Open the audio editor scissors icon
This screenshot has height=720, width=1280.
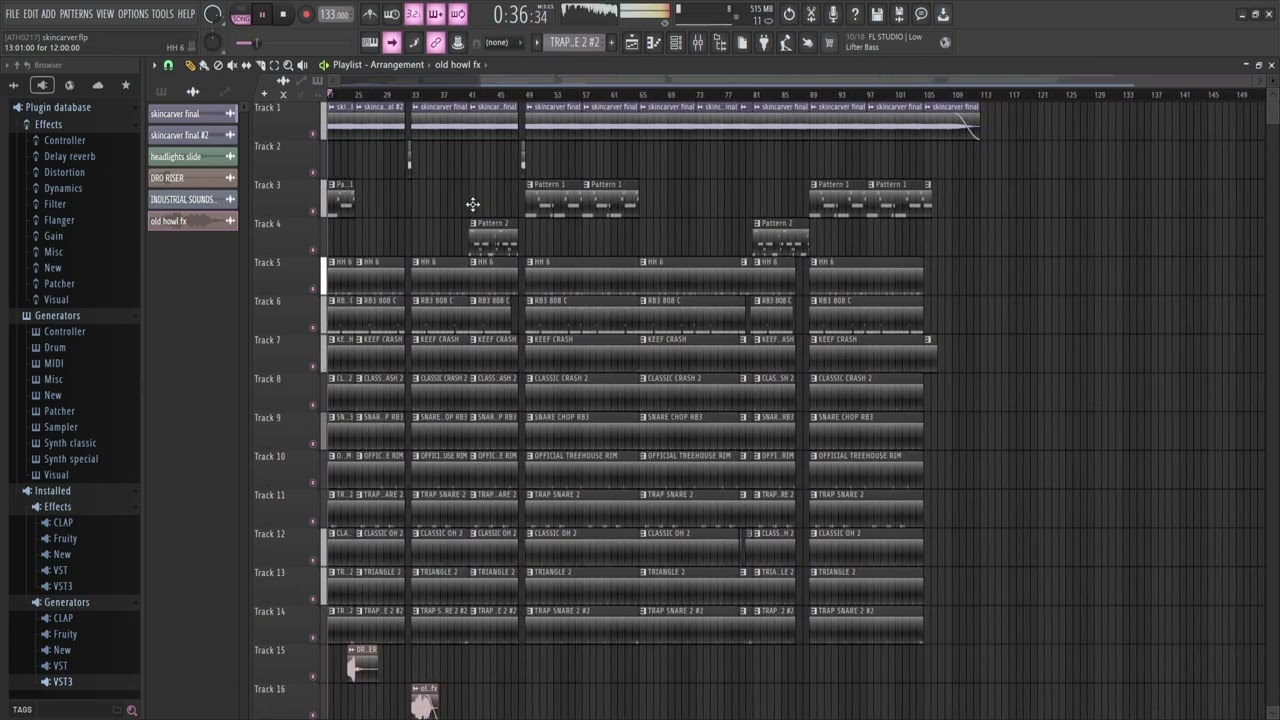point(811,14)
